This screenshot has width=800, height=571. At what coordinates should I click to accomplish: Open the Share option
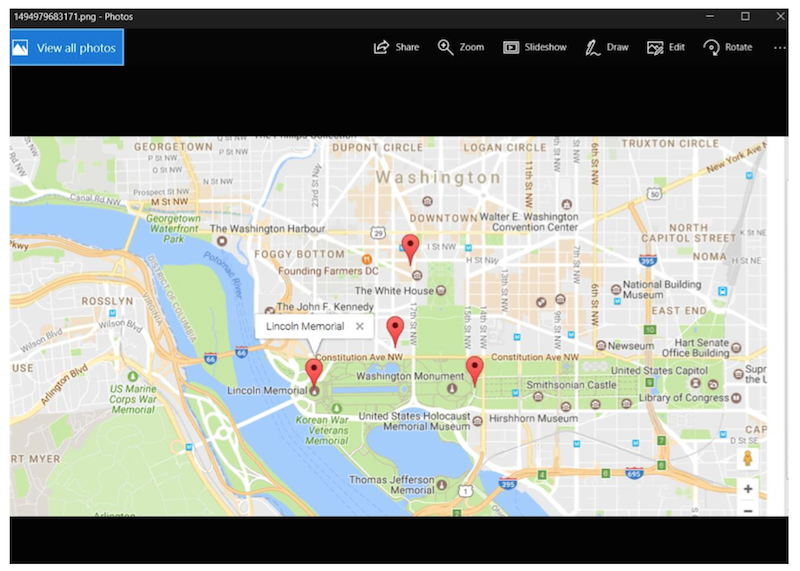tap(396, 47)
